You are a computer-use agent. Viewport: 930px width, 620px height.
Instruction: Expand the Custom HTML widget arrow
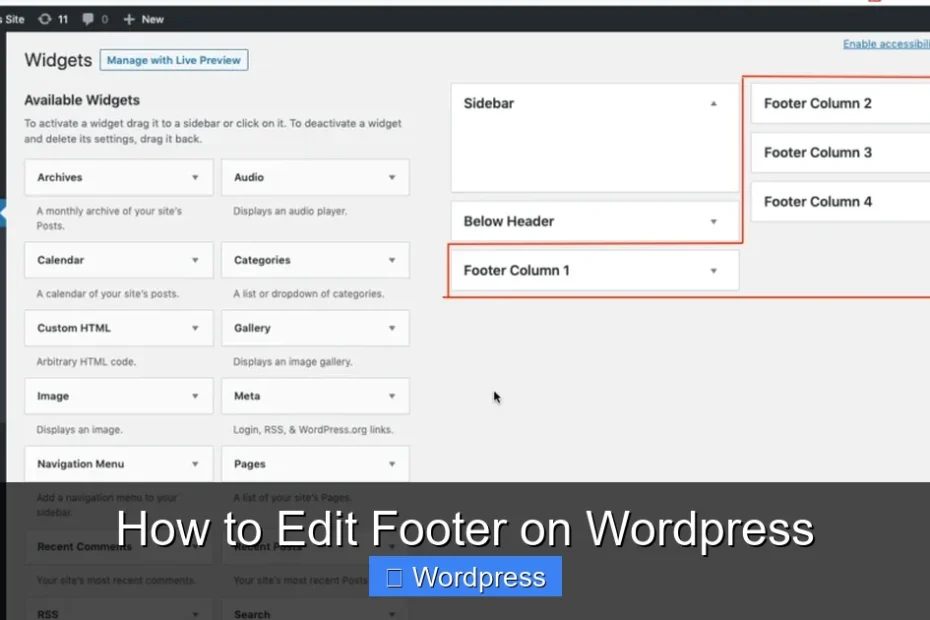tap(195, 328)
